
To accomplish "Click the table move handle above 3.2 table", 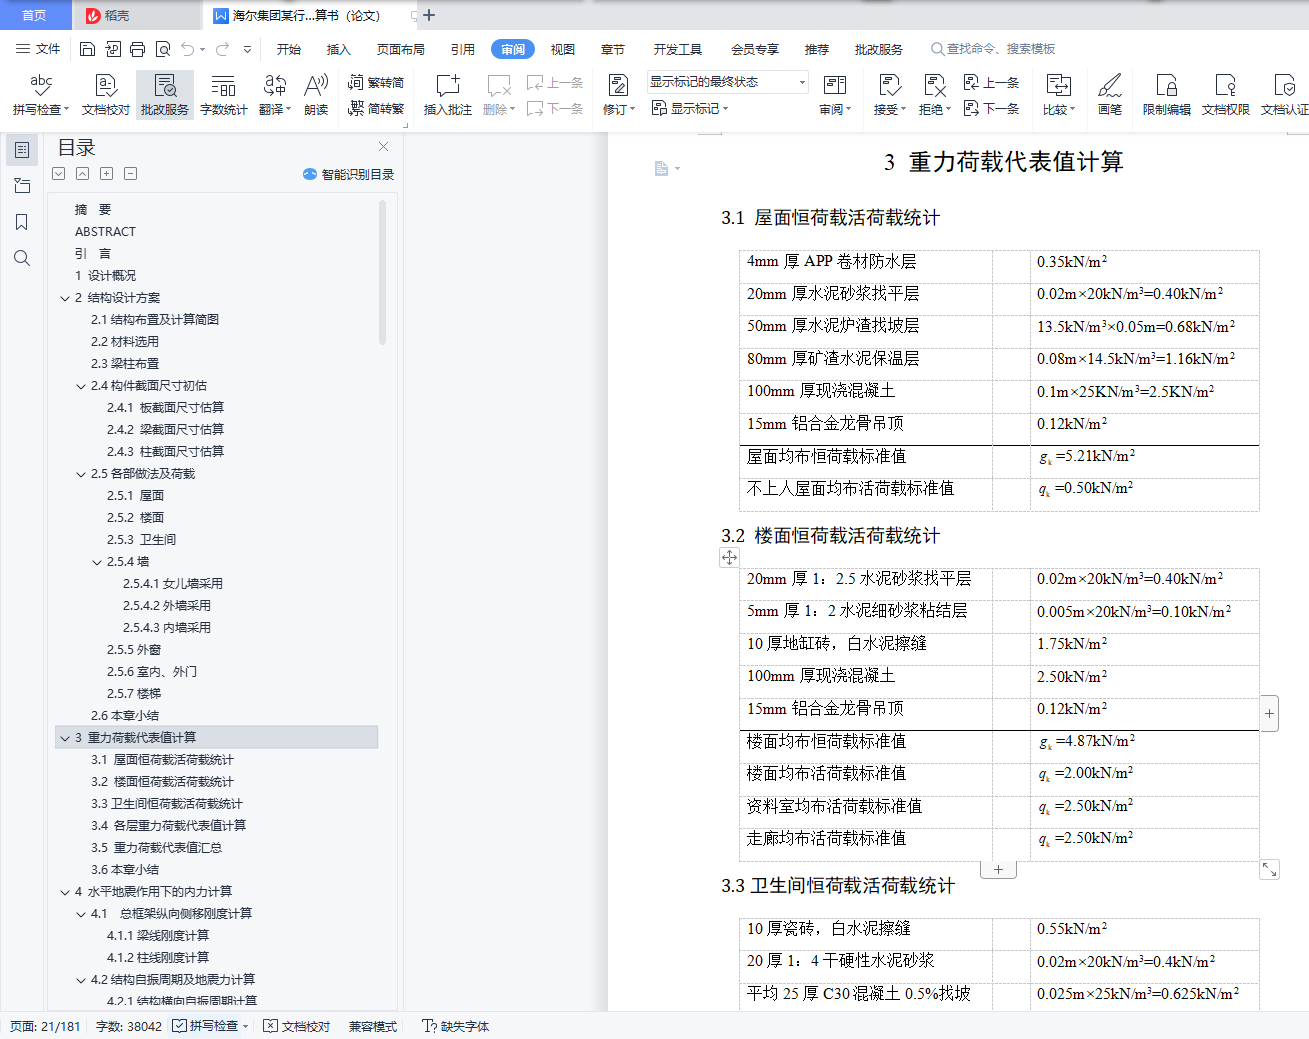I will 730,558.
